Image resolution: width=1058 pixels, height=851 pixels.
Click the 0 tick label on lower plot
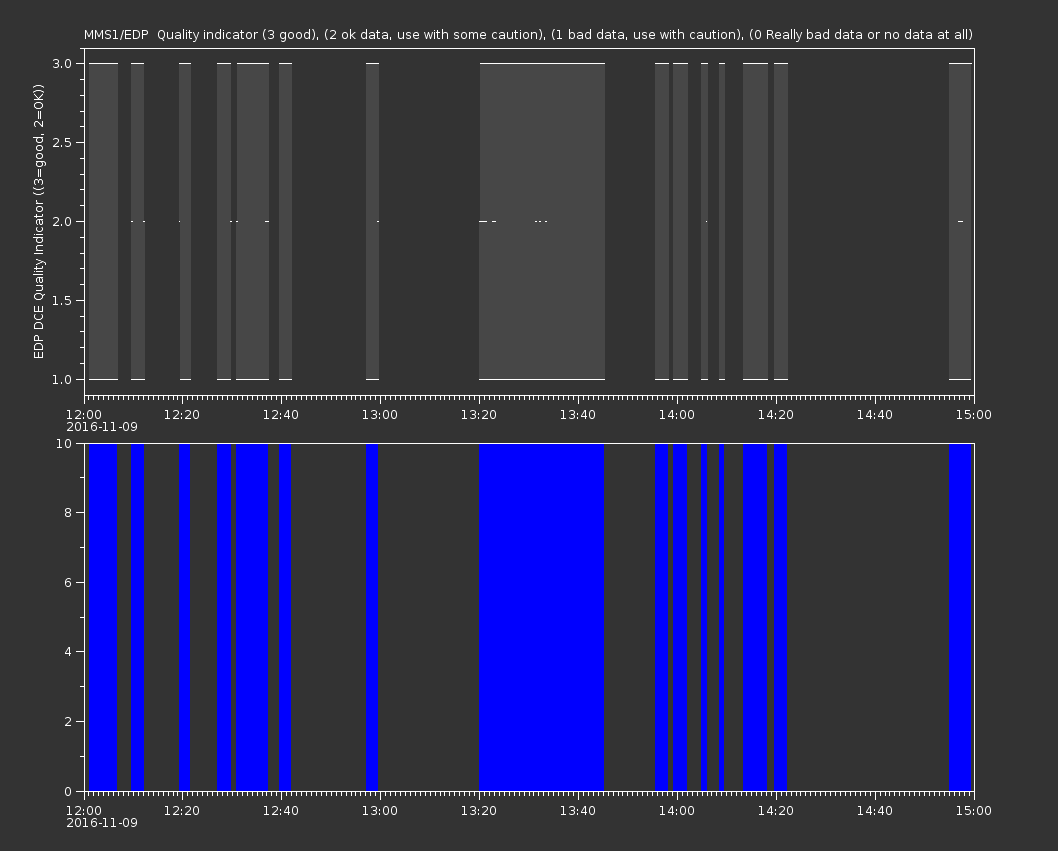68,791
